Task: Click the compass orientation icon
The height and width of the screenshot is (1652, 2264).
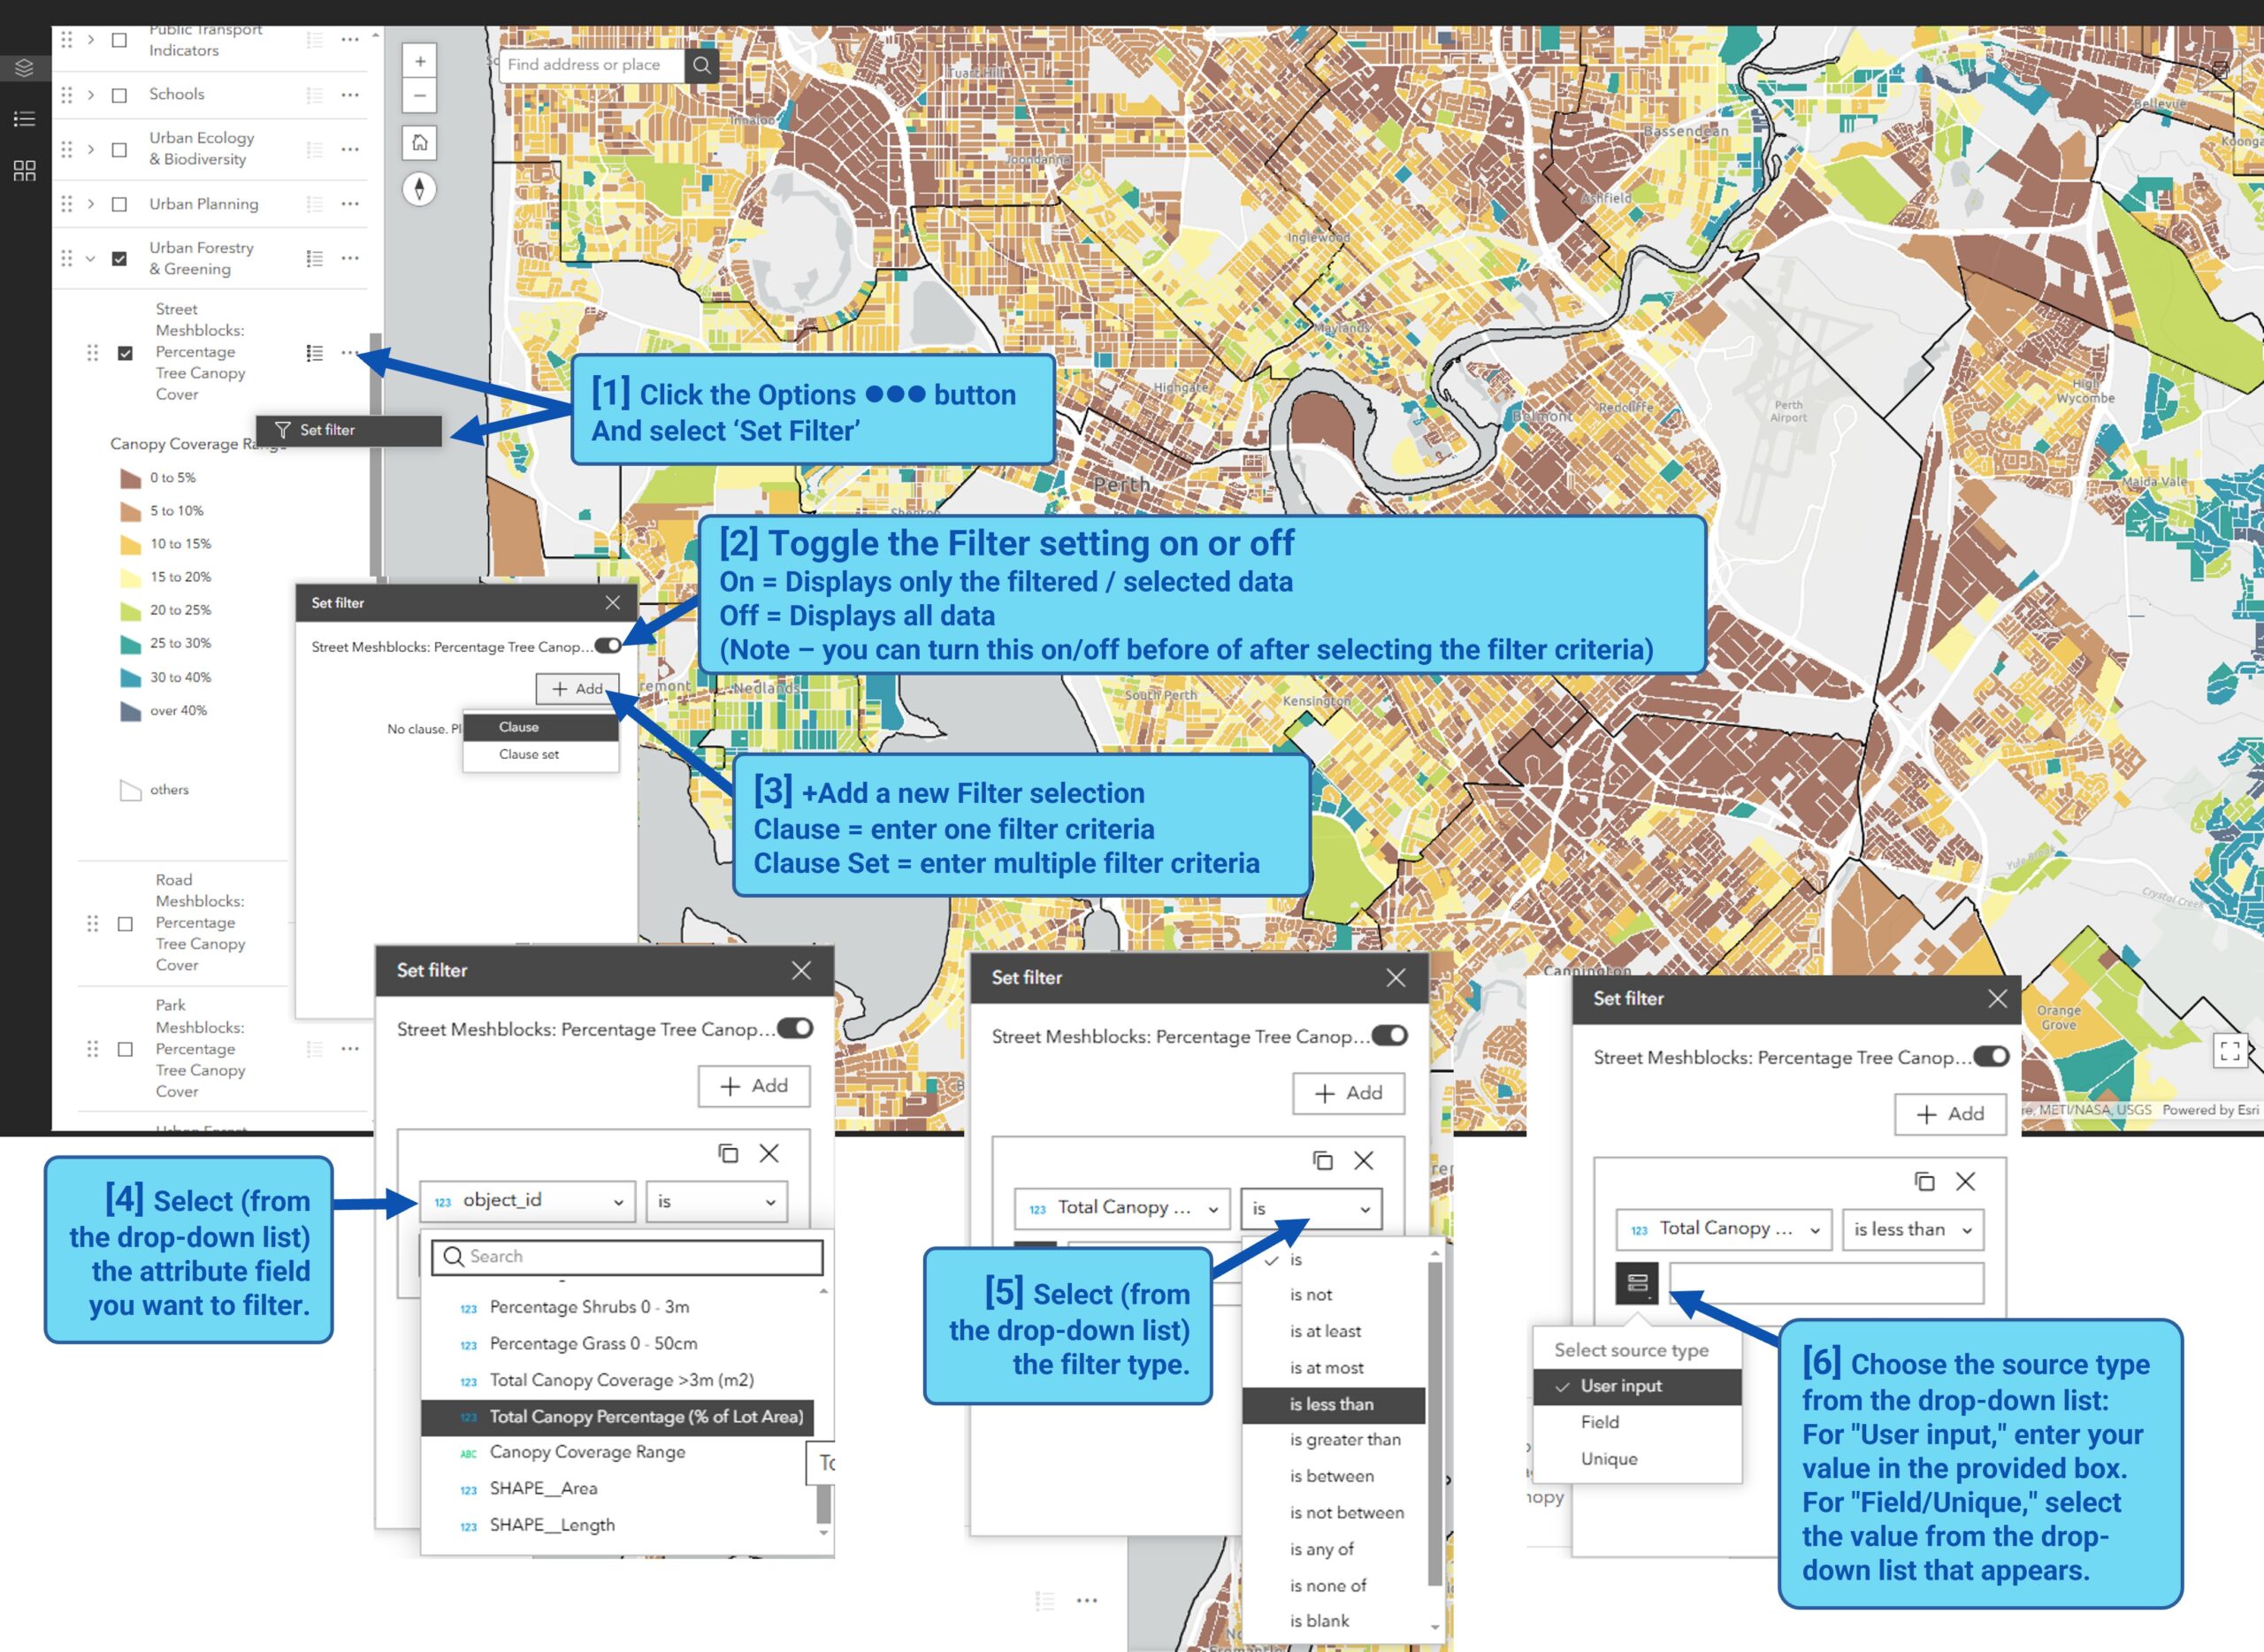Action: coord(420,188)
